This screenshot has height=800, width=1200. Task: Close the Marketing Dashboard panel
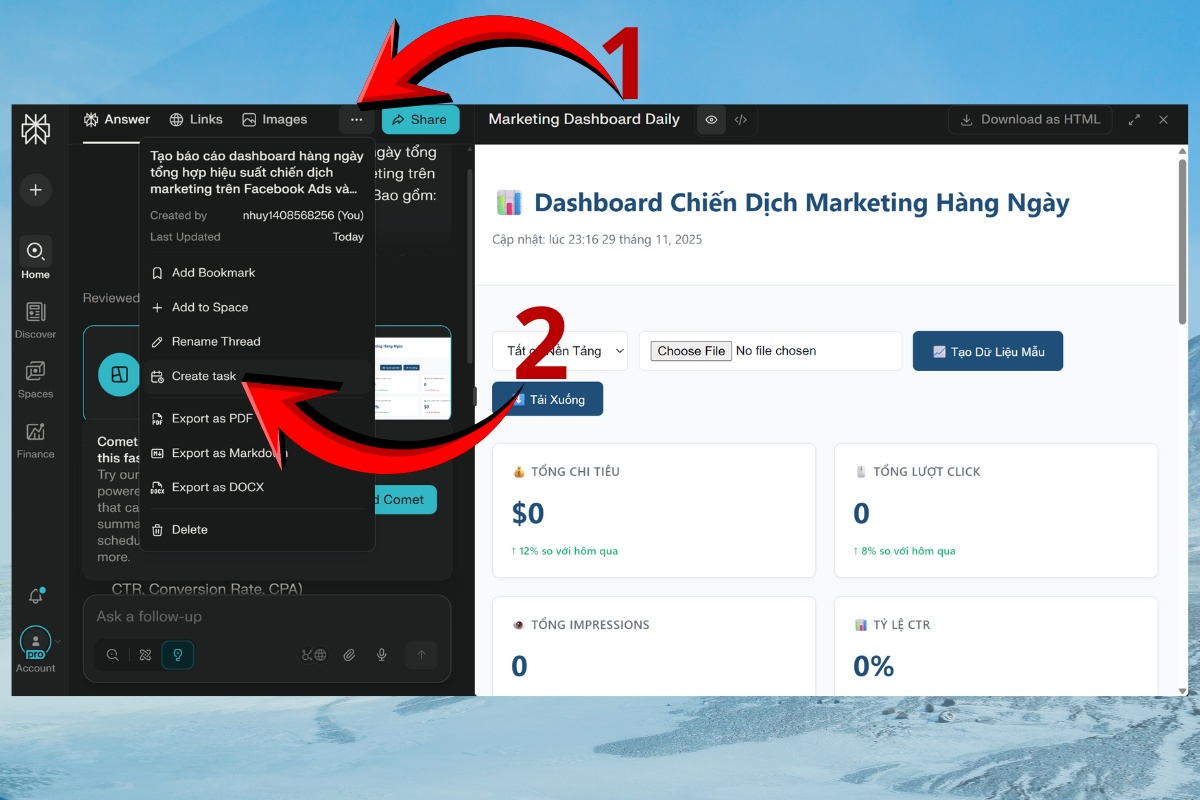(x=1163, y=120)
